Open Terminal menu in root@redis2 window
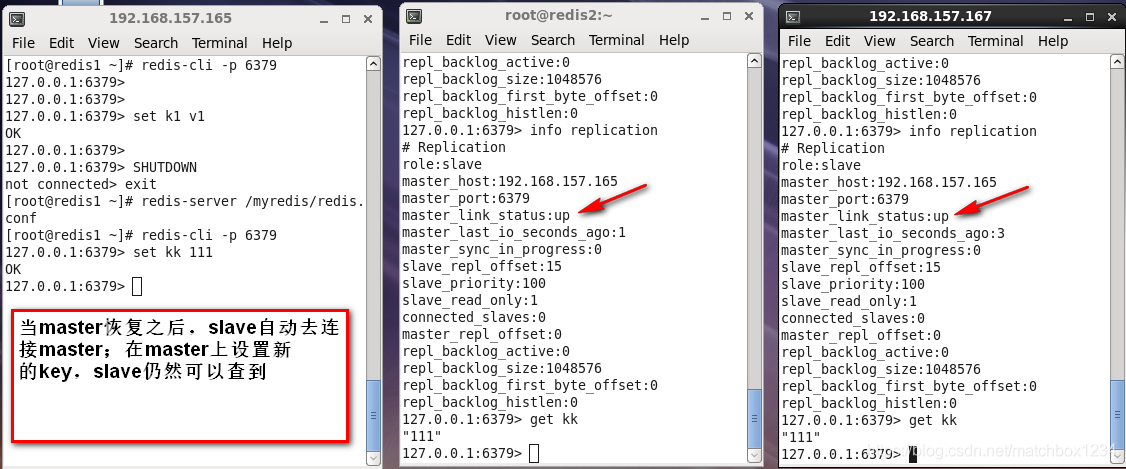 [617, 40]
